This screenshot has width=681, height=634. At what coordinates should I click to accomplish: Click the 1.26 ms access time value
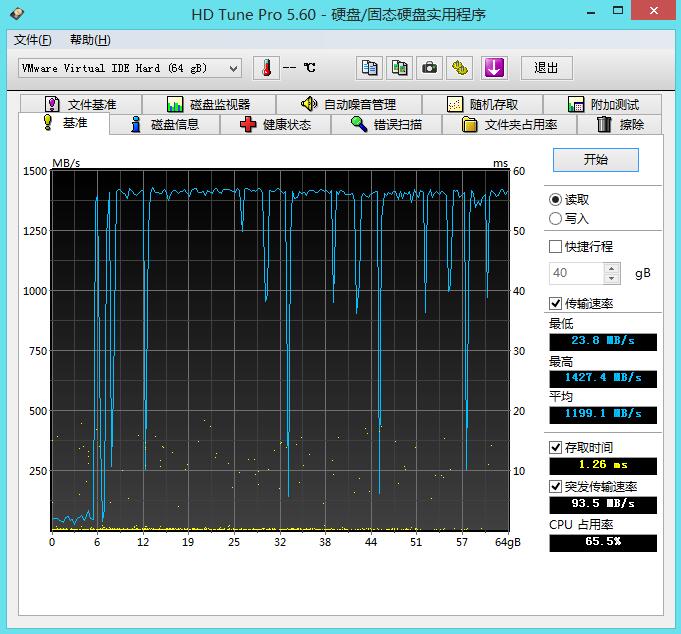[x=603, y=466]
